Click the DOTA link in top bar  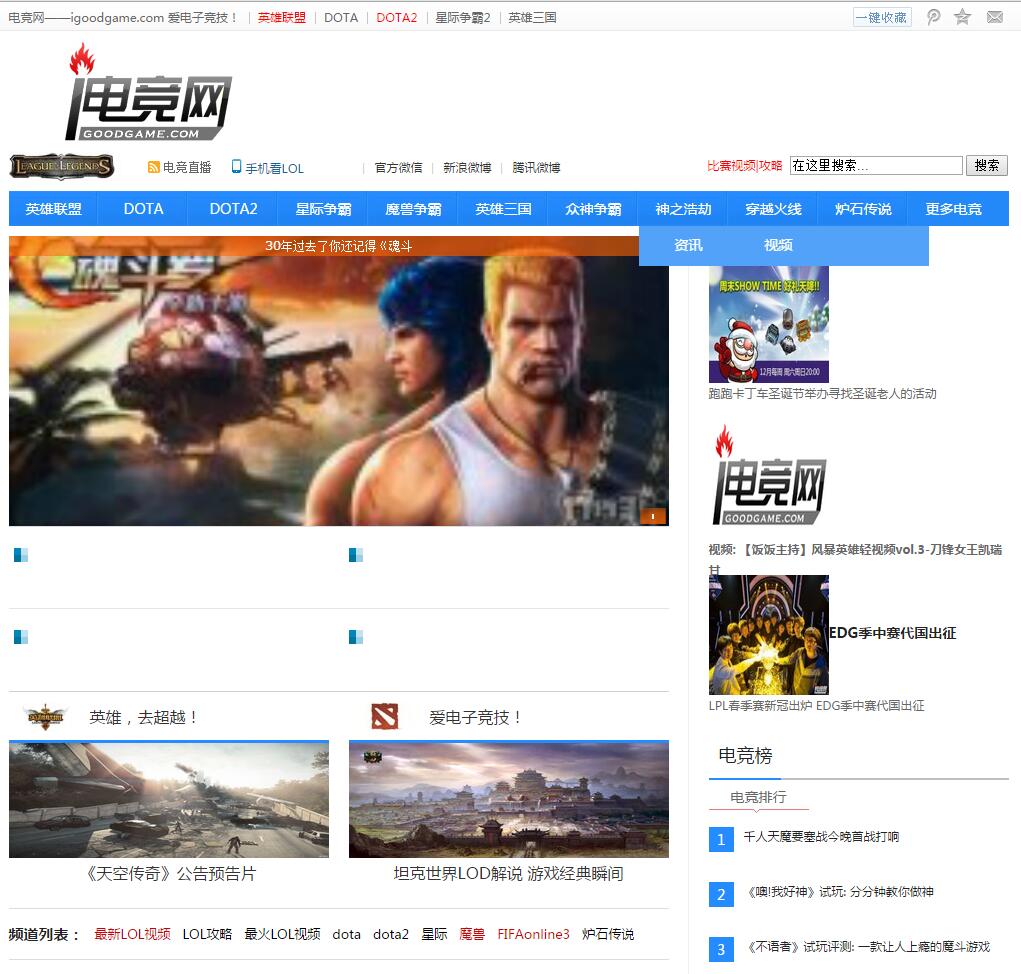click(x=341, y=18)
